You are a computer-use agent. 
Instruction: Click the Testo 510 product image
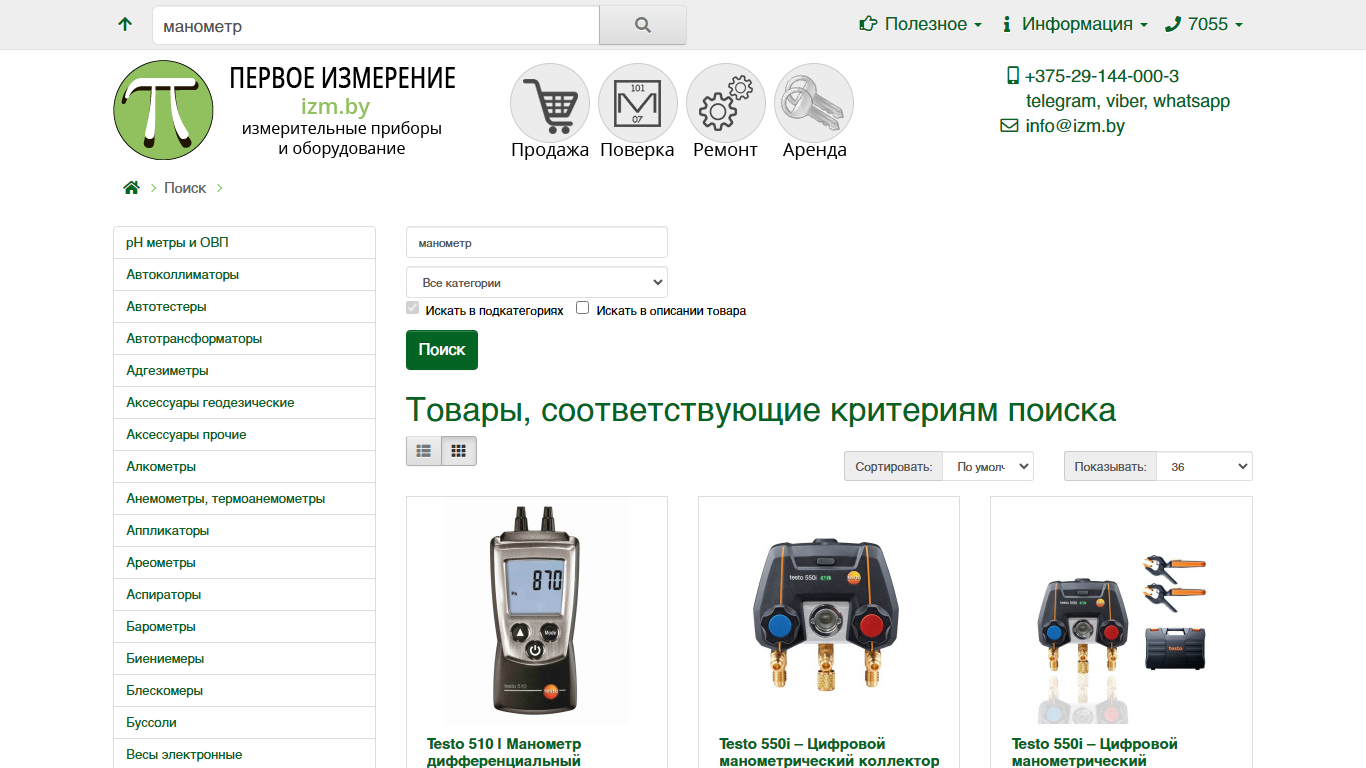537,610
